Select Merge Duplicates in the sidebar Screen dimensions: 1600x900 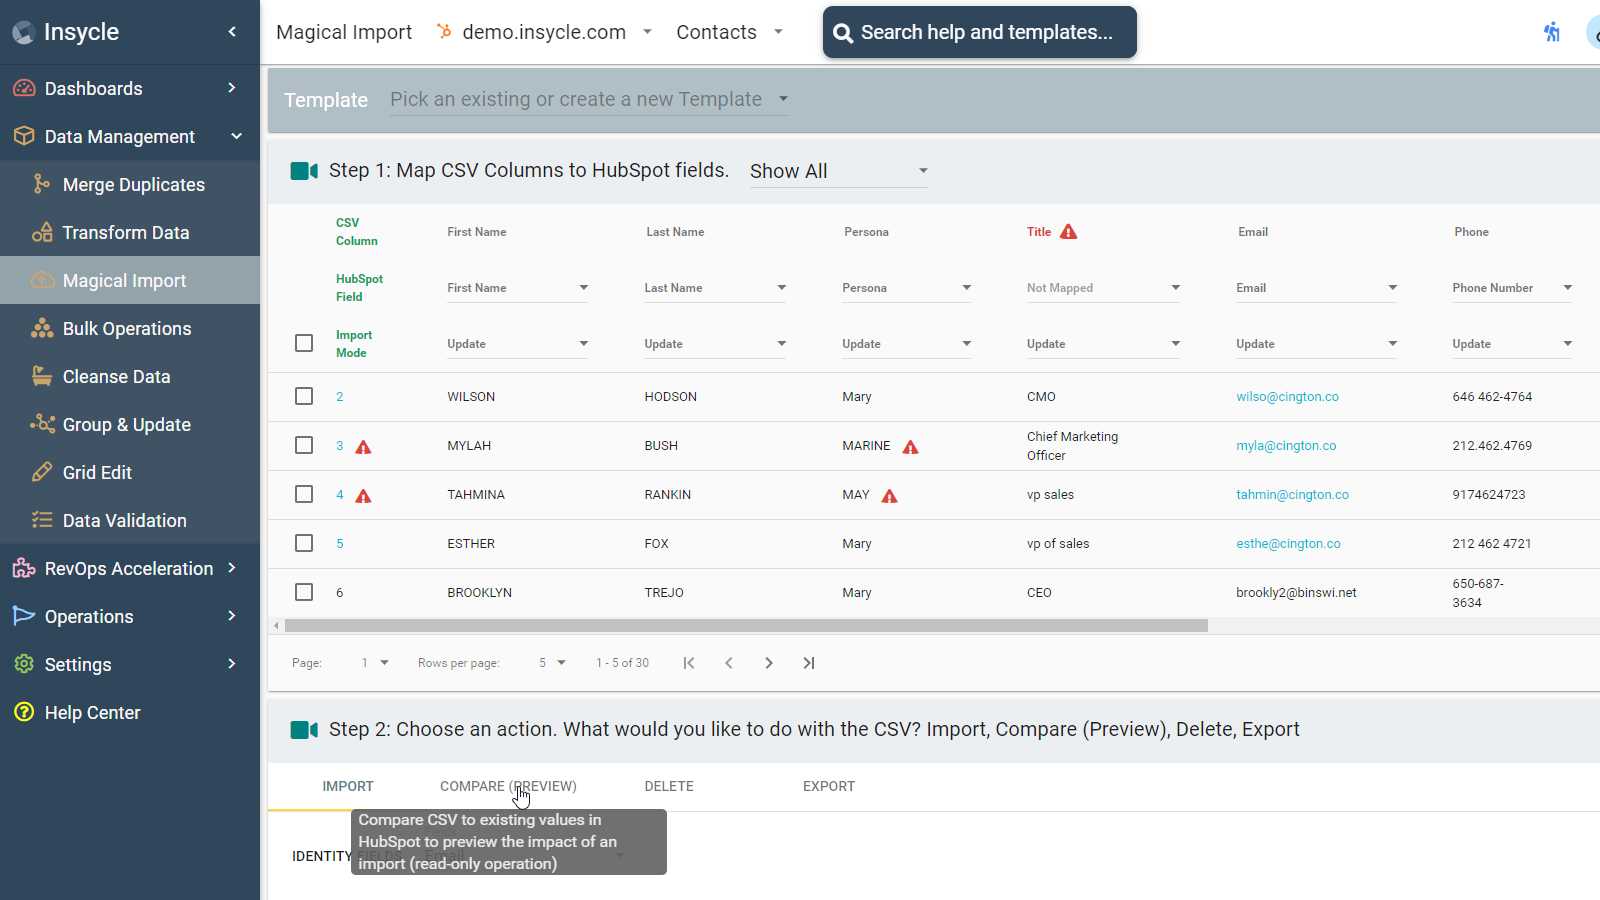pos(133,184)
